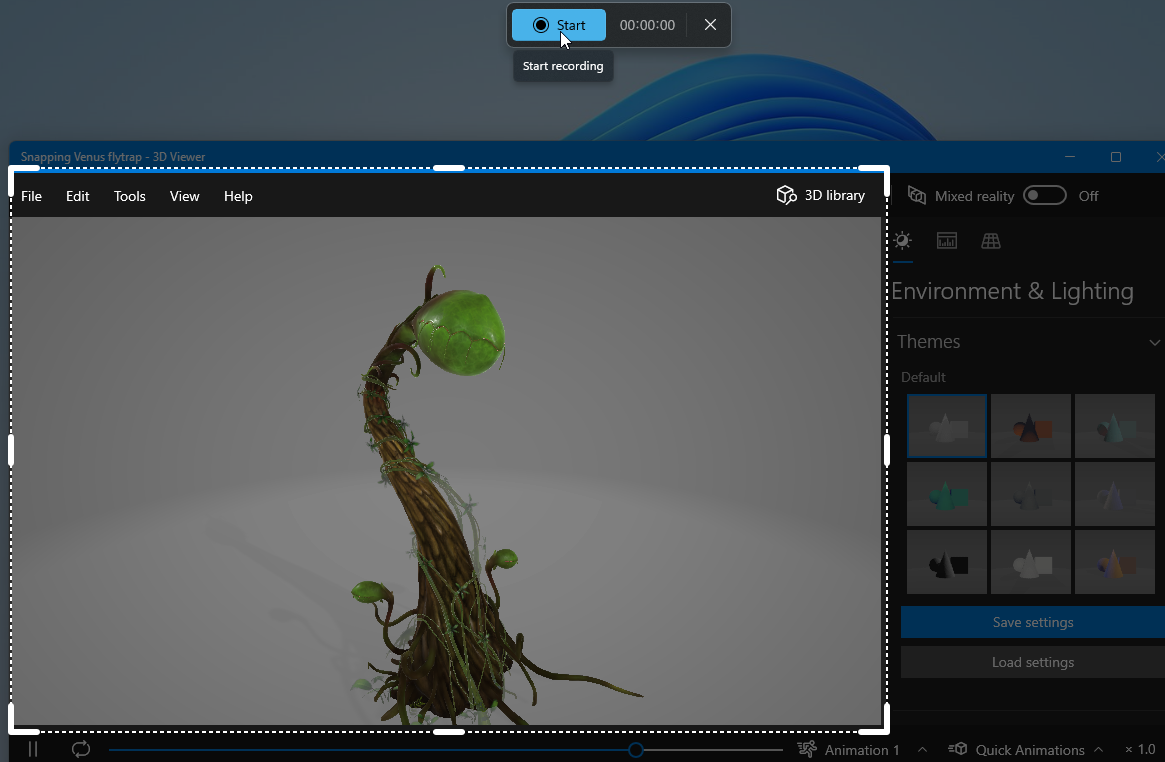Close the screen recording toolbar

pyautogui.click(x=710, y=25)
